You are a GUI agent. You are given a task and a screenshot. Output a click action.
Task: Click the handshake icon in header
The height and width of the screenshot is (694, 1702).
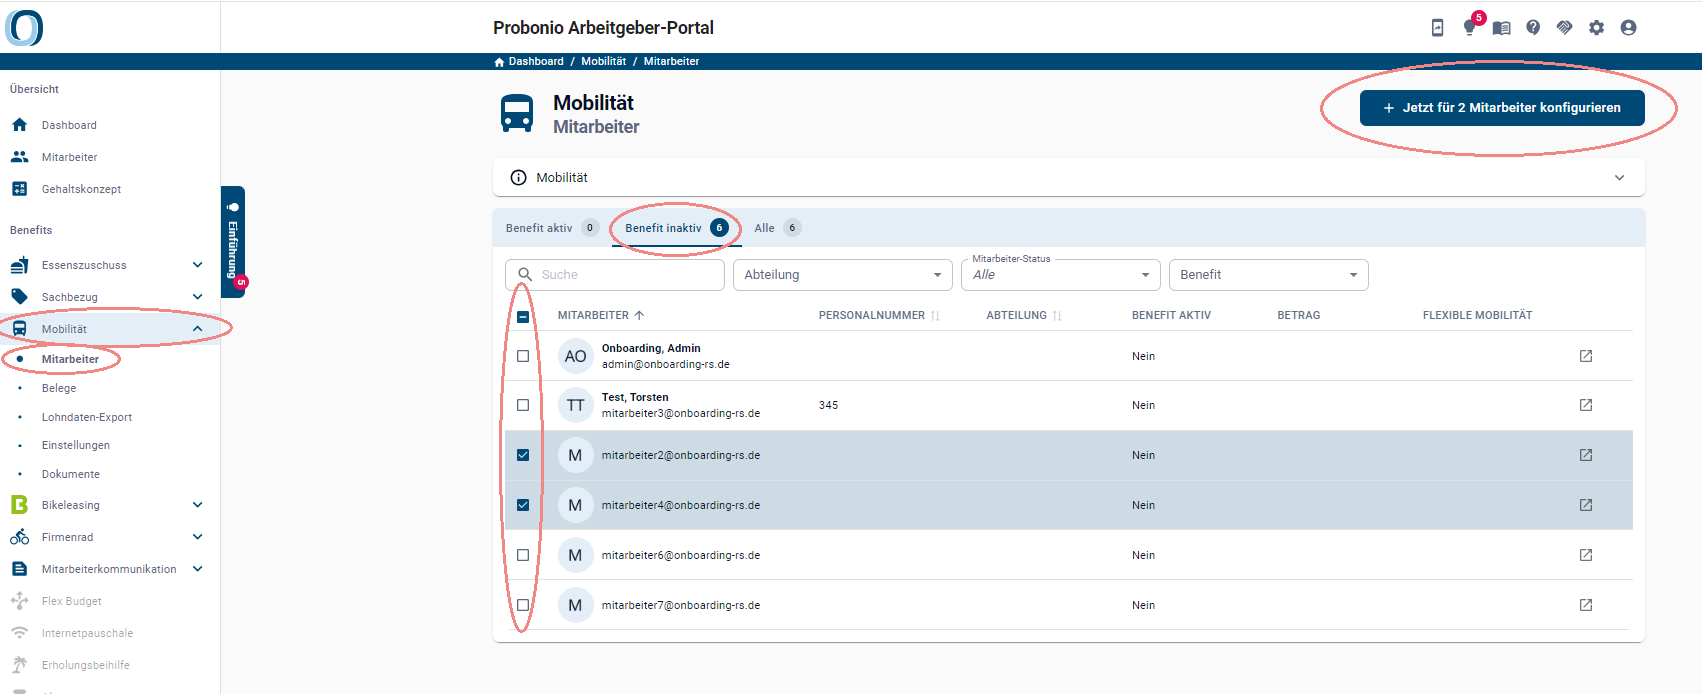coord(1565,28)
